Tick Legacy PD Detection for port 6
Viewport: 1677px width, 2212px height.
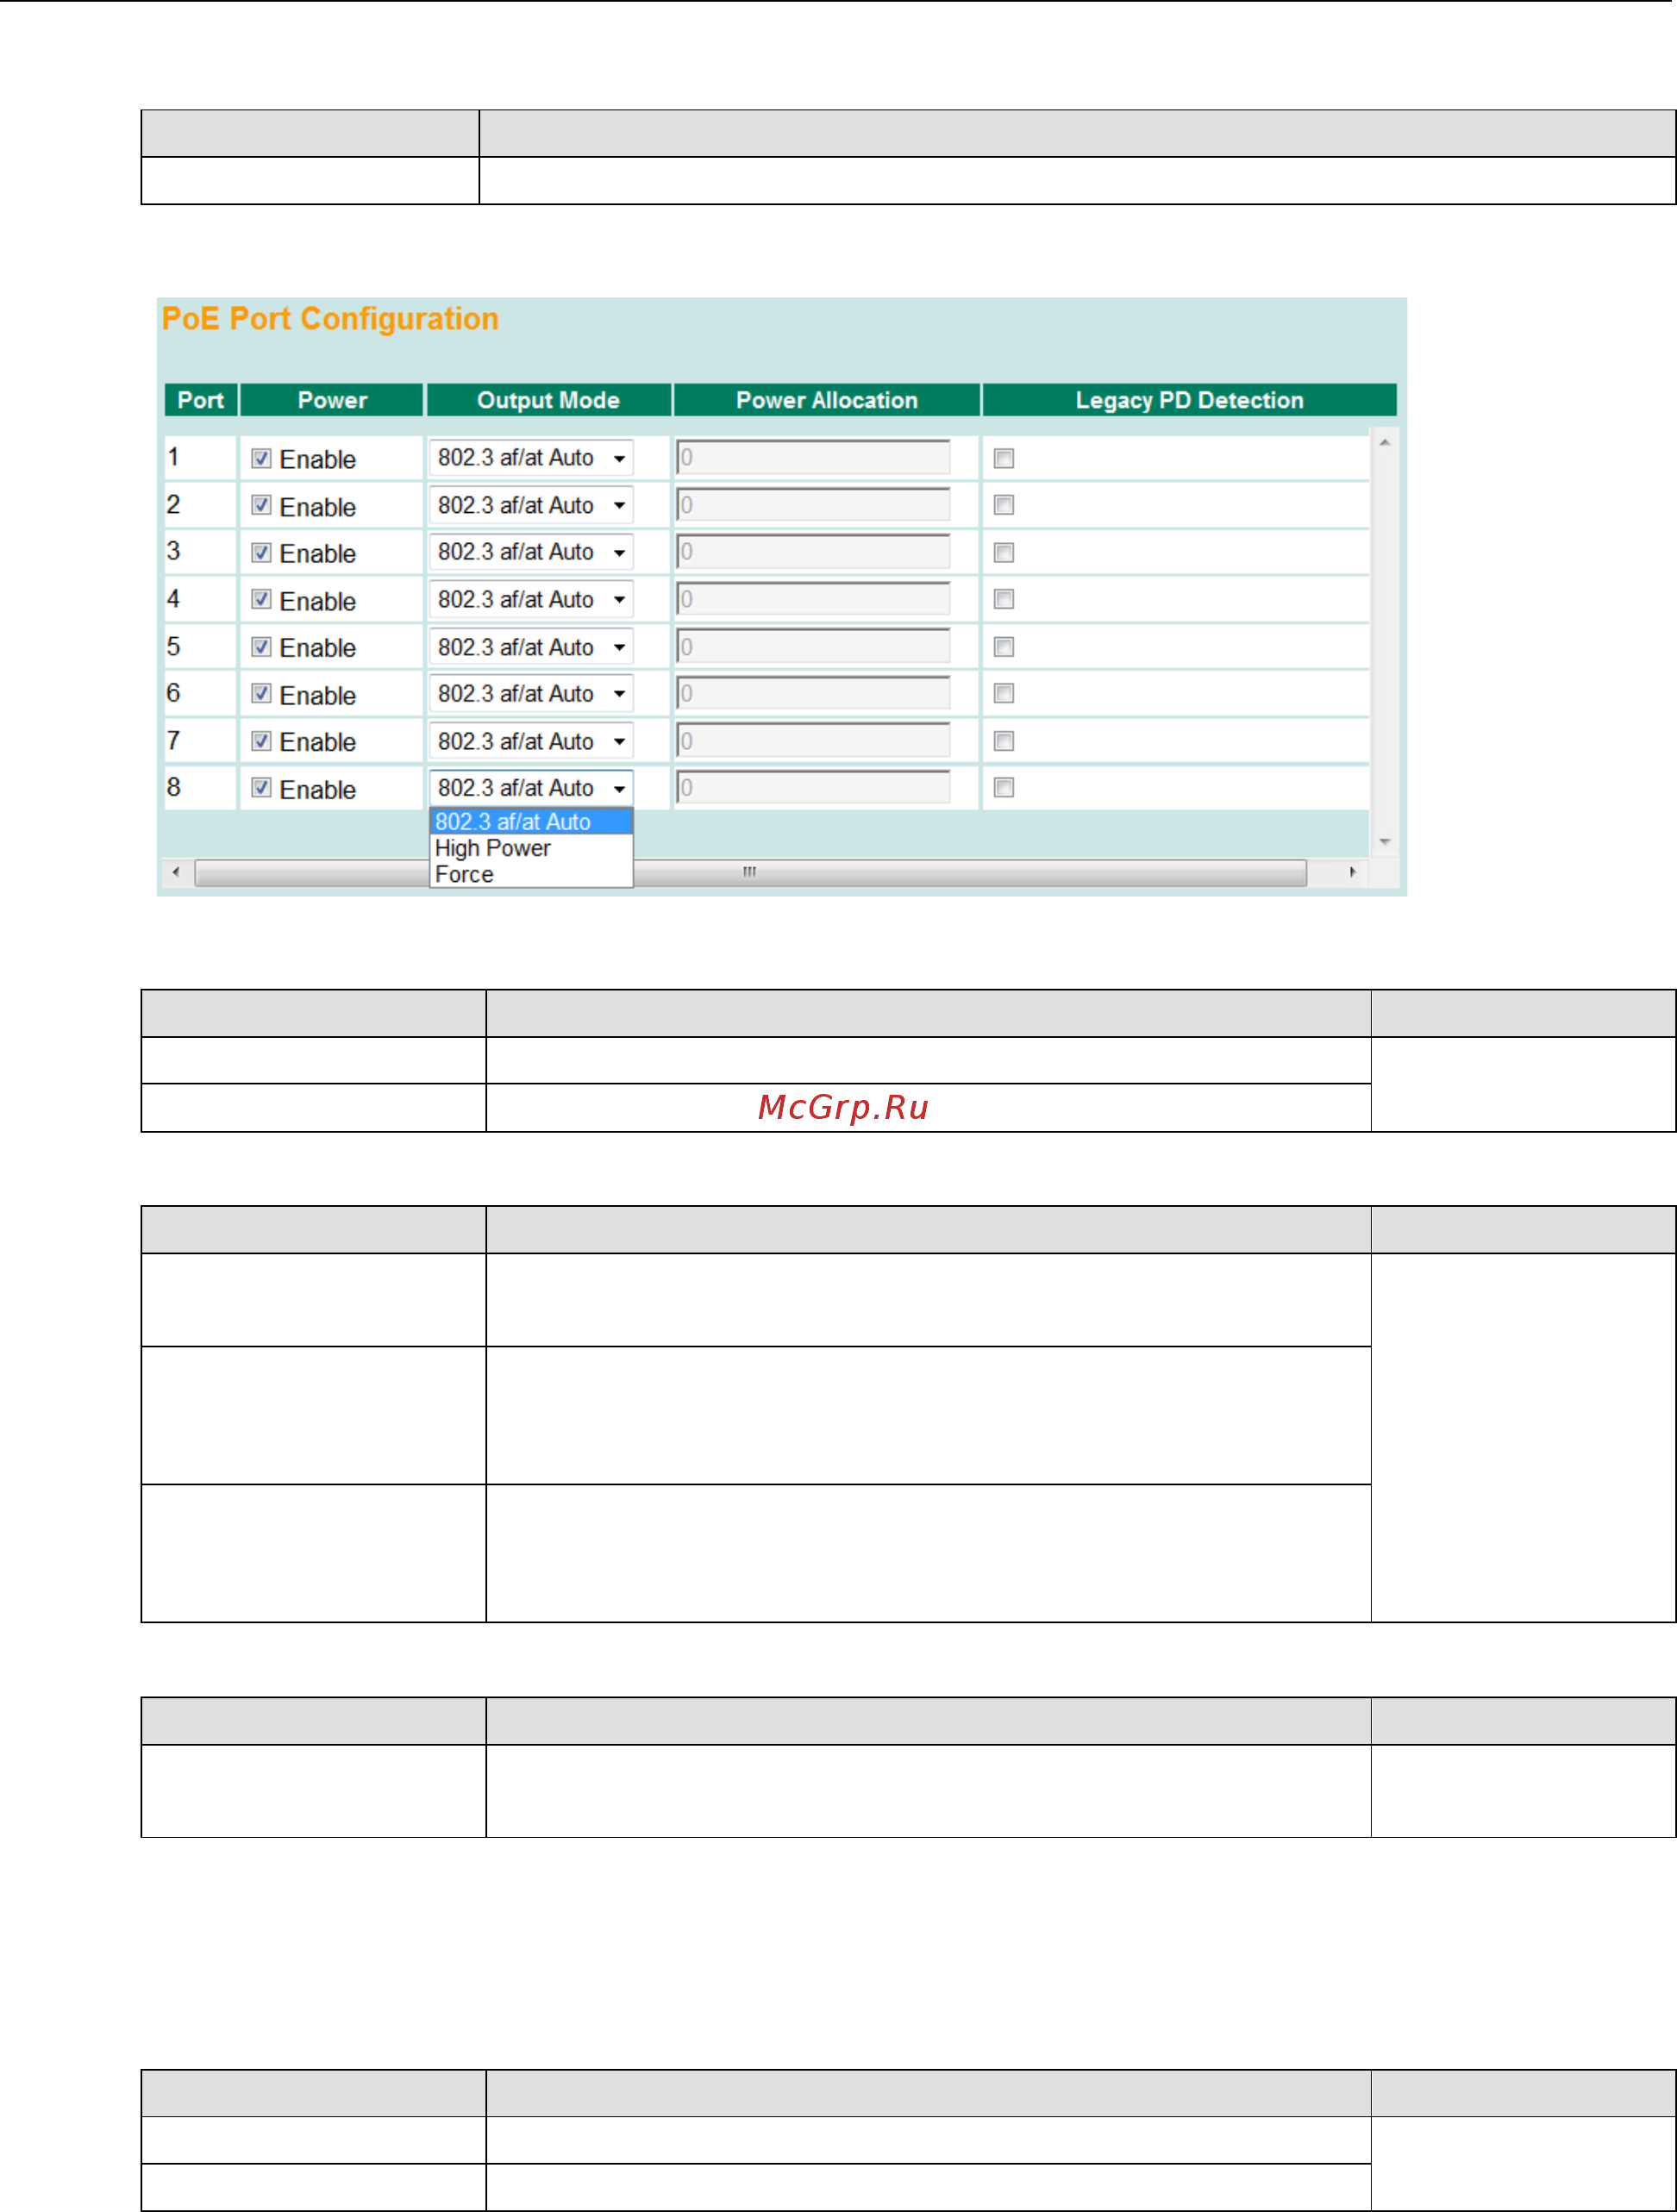(x=1003, y=693)
